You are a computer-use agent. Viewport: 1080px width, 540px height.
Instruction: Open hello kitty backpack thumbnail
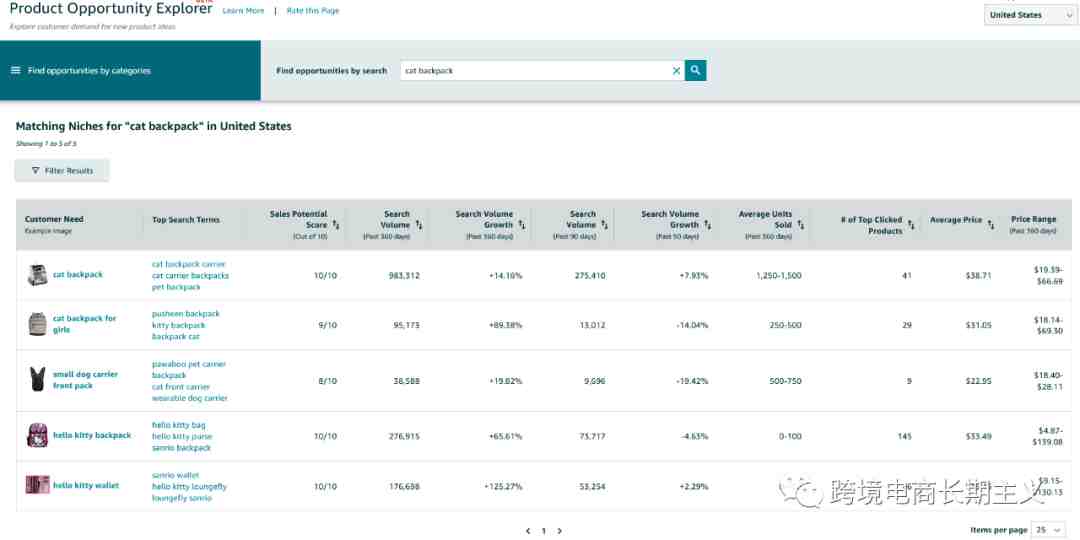37,435
